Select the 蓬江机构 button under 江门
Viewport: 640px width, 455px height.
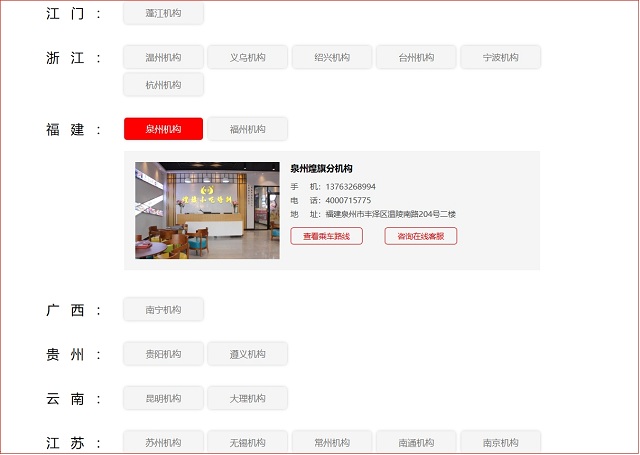(163, 13)
